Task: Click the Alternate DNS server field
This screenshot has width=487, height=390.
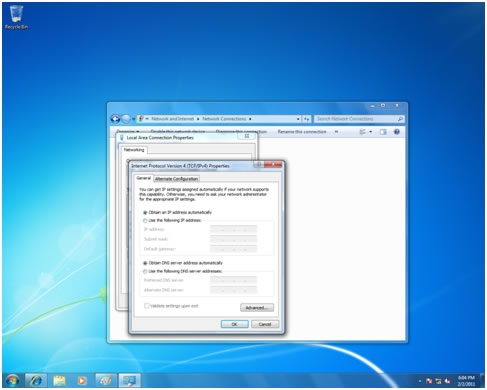Action: (233, 290)
